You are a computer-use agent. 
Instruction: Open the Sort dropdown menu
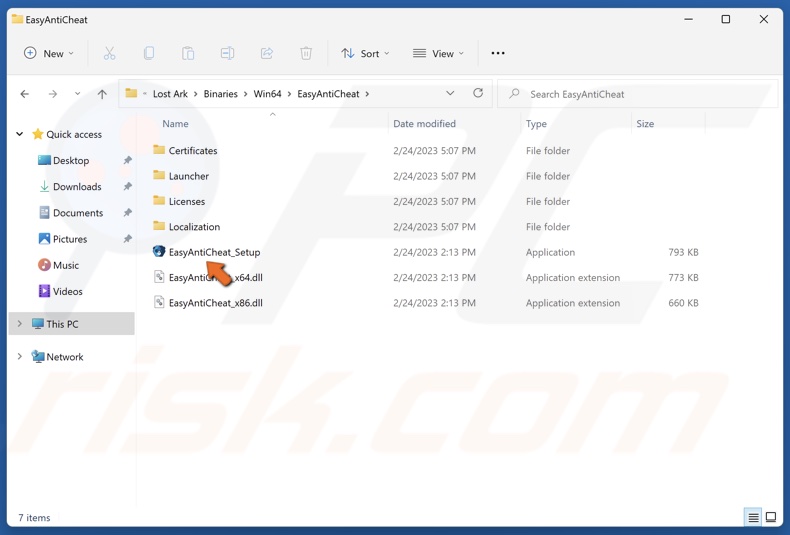coord(365,53)
